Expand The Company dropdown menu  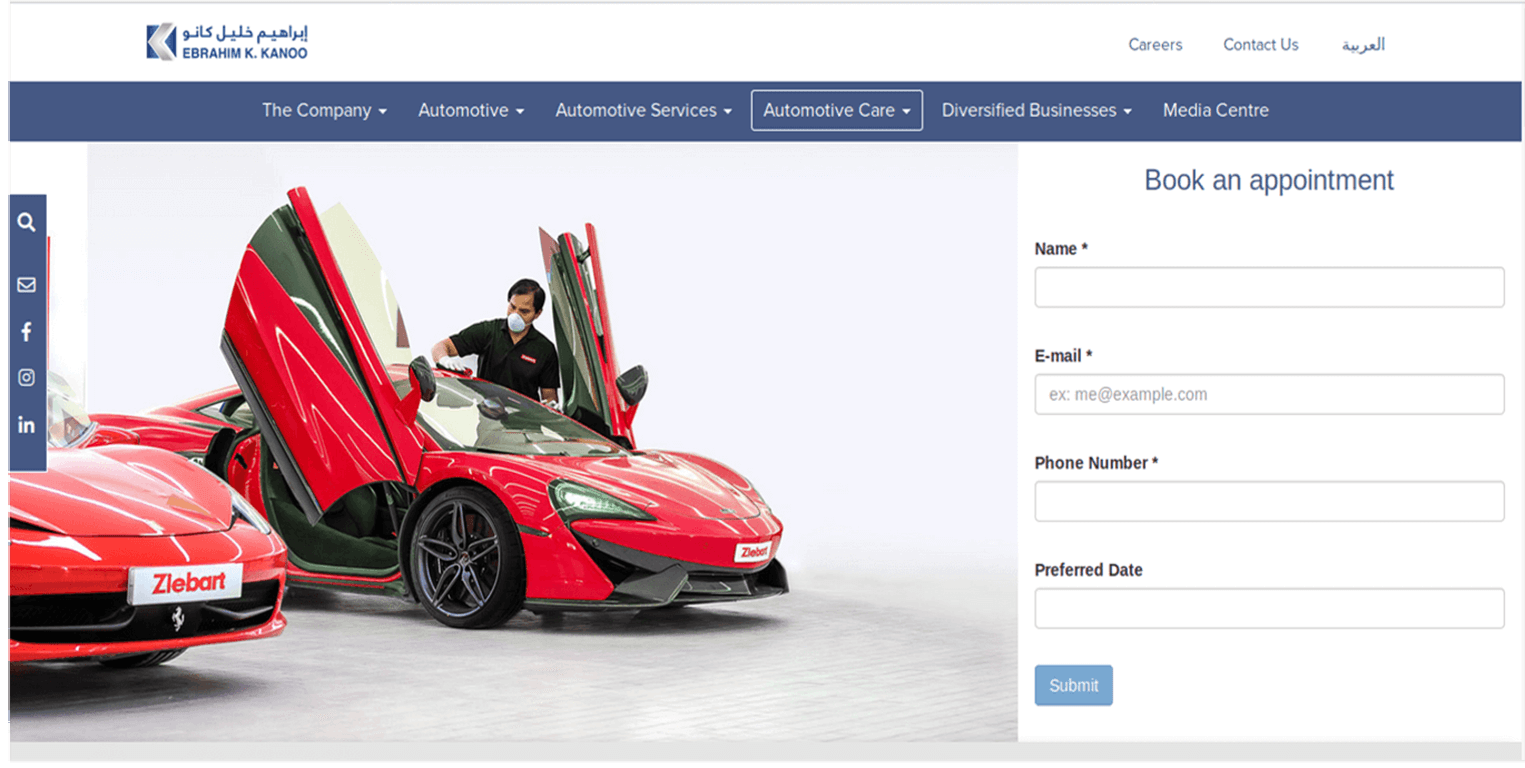[324, 111]
